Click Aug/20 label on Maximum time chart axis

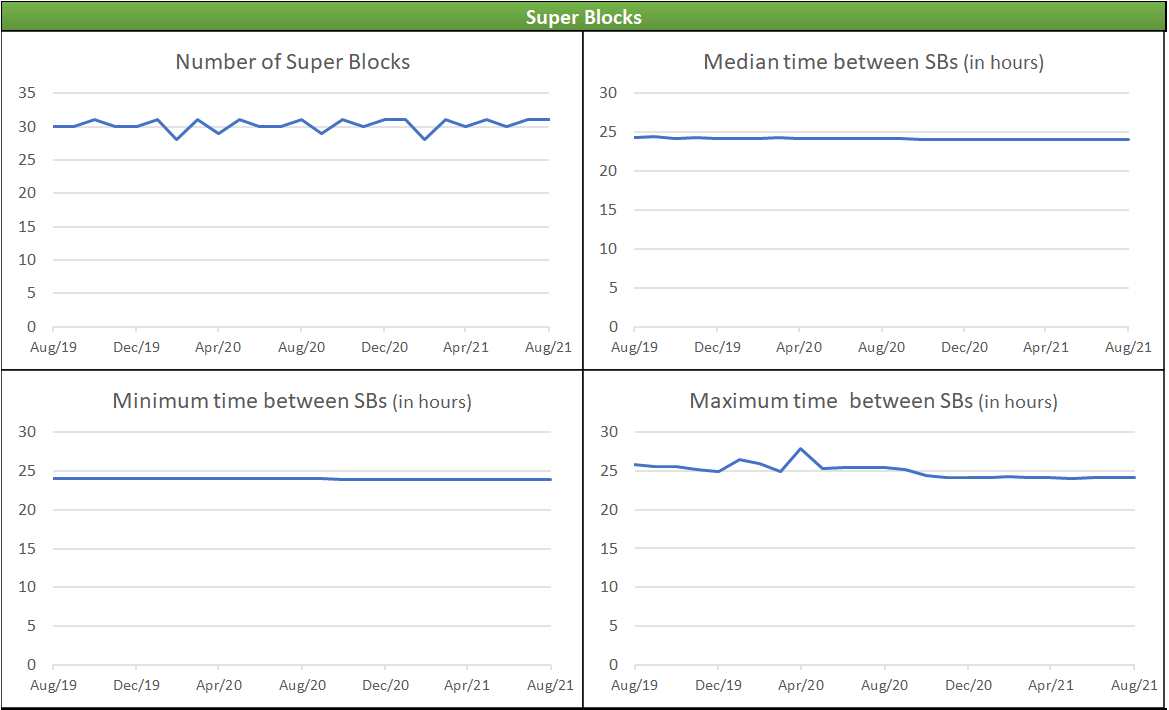(x=884, y=685)
